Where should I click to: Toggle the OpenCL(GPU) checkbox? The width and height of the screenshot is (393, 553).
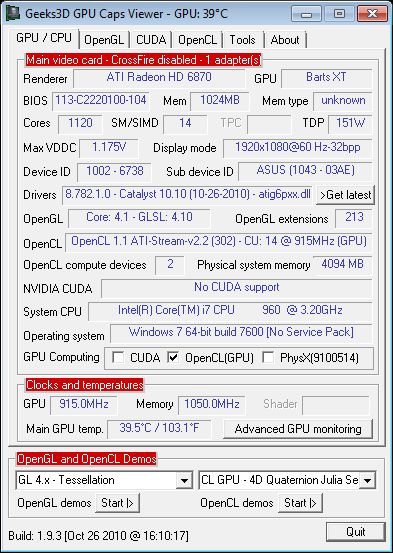(x=173, y=358)
